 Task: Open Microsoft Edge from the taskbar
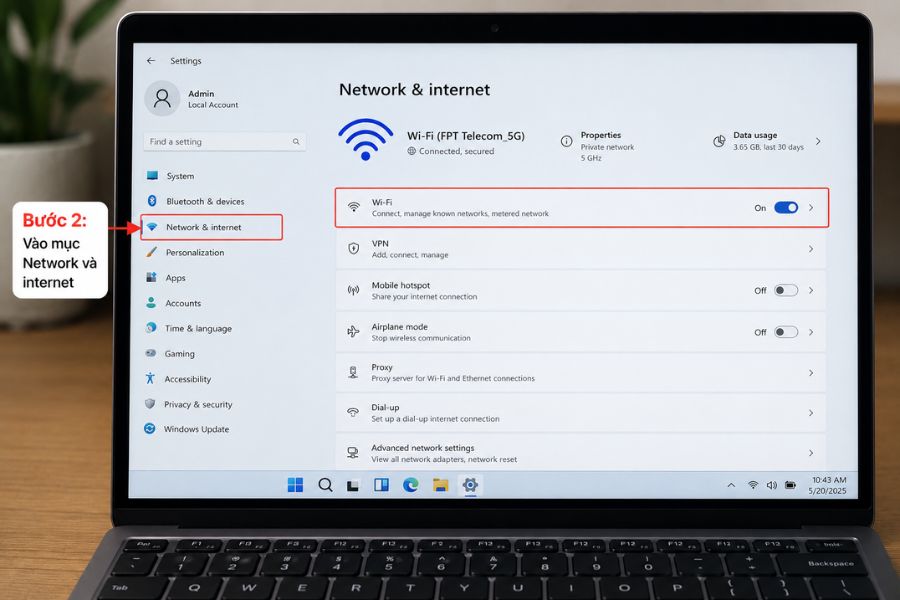point(410,485)
